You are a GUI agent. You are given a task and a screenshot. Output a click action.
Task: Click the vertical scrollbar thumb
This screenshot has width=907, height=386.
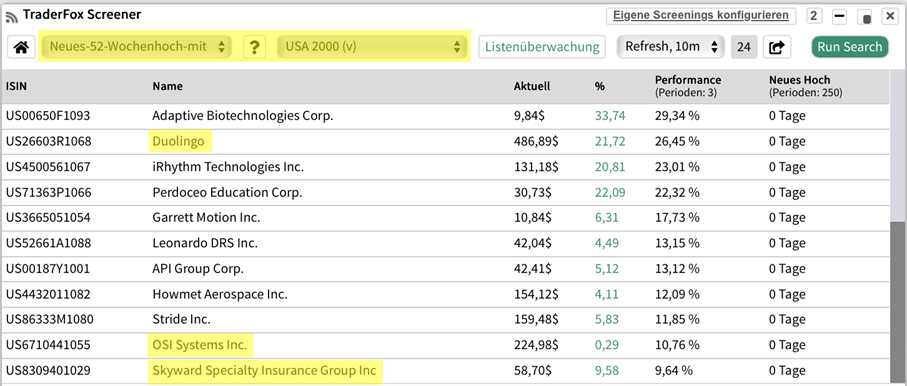pyautogui.click(x=898, y=301)
